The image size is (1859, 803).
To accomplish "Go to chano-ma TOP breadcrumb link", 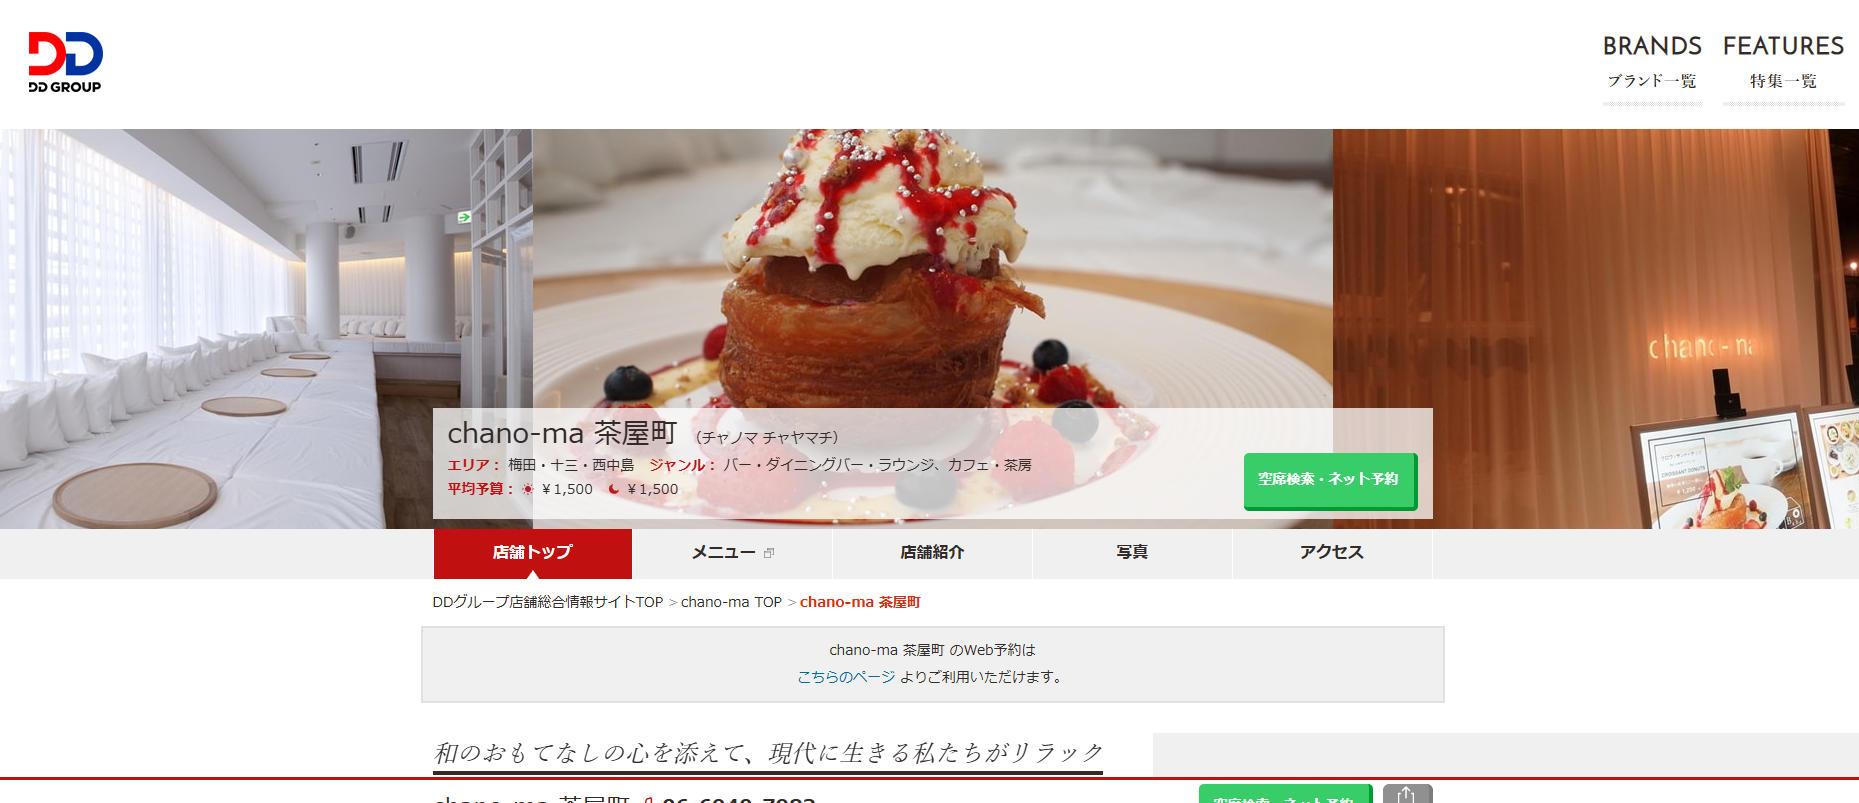I will click(731, 602).
